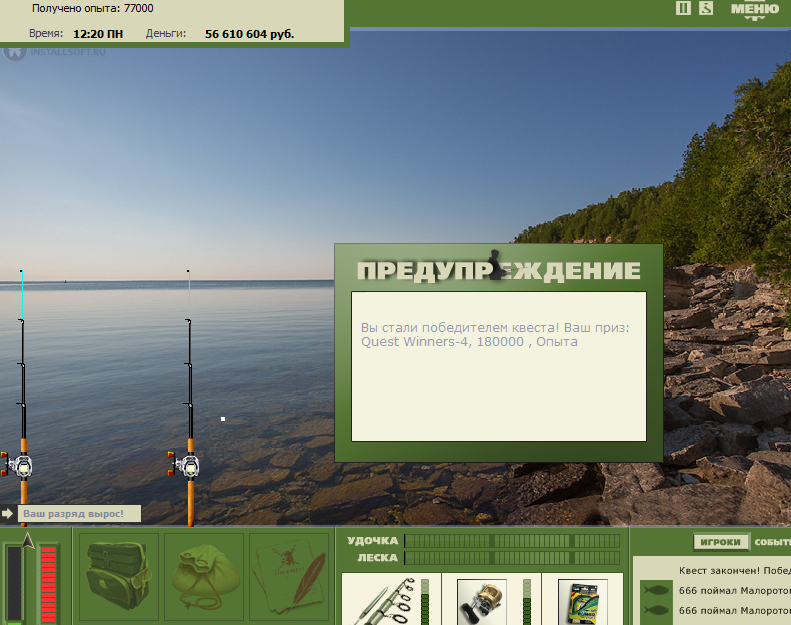This screenshot has width=791, height=625.
Task: Switch to the СОБЫТИЯ tab
Action: click(x=772, y=542)
